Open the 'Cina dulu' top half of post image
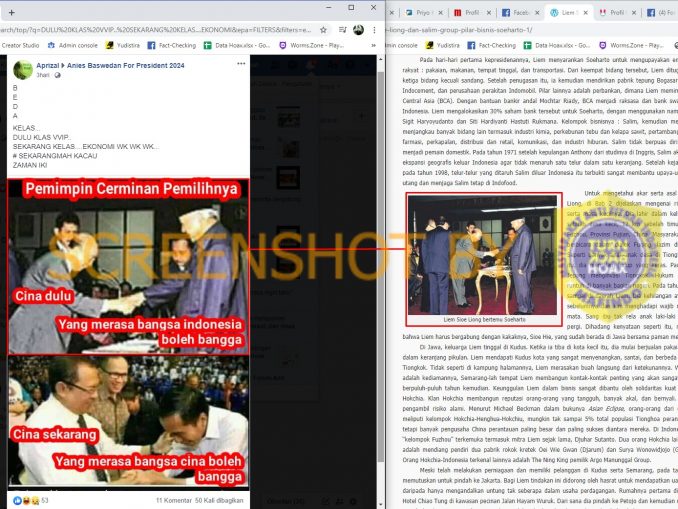 [x=128, y=267]
